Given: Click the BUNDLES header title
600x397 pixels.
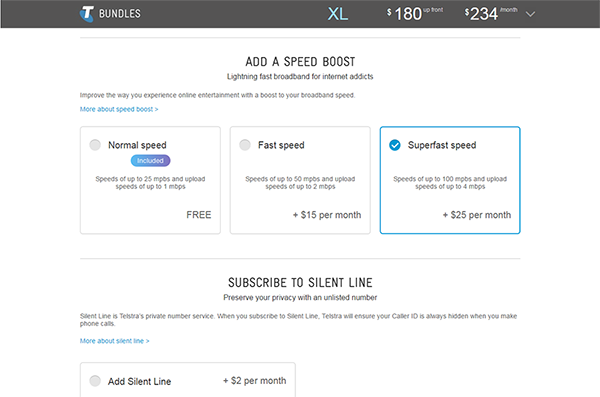Looking at the screenshot, I should coord(120,14).
